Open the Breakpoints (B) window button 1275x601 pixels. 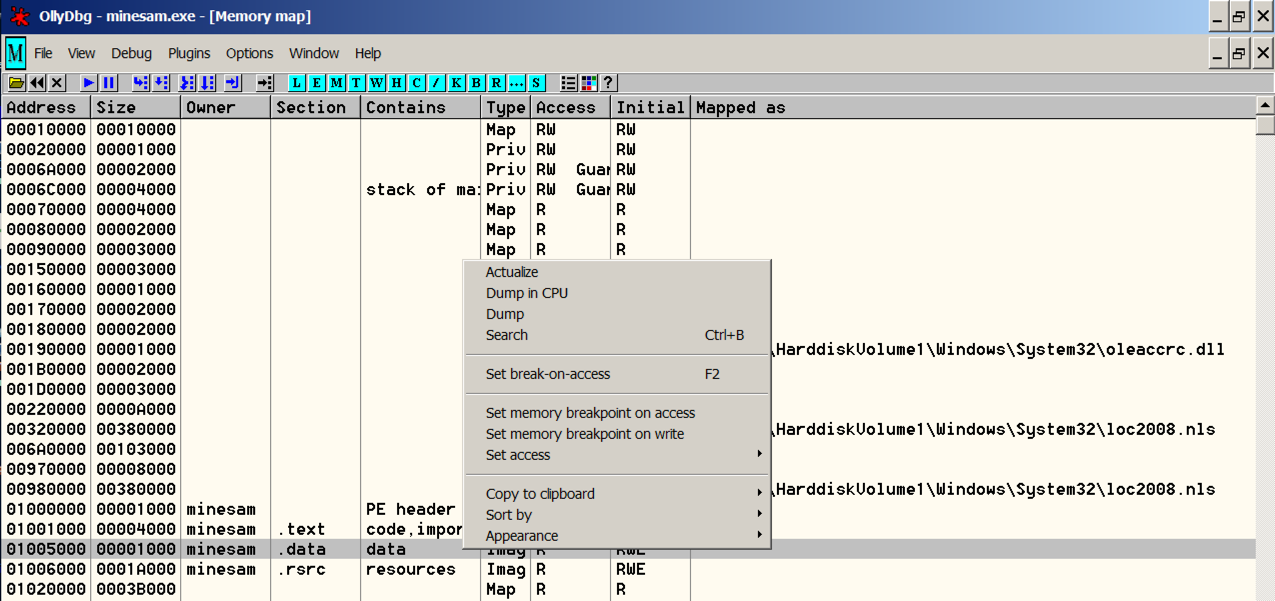477,83
